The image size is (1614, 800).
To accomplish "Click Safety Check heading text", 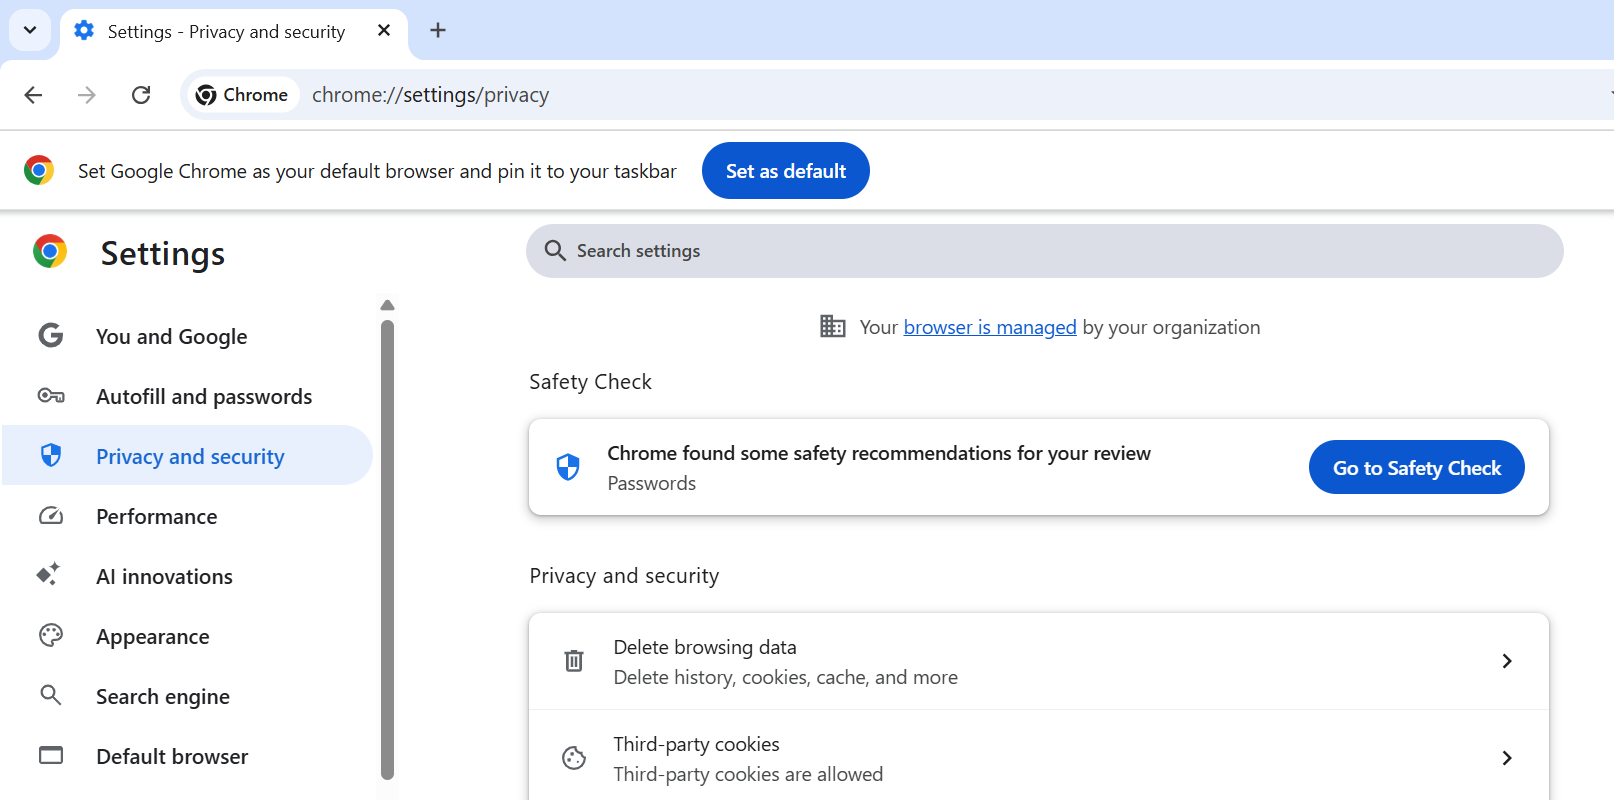I will (x=590, y=382).
